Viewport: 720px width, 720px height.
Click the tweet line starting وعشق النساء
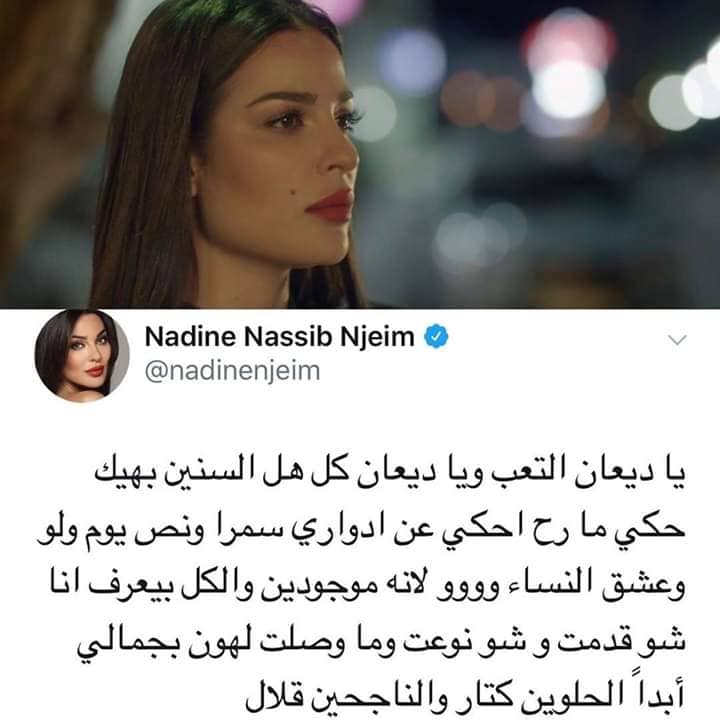[x=367, y=584]
